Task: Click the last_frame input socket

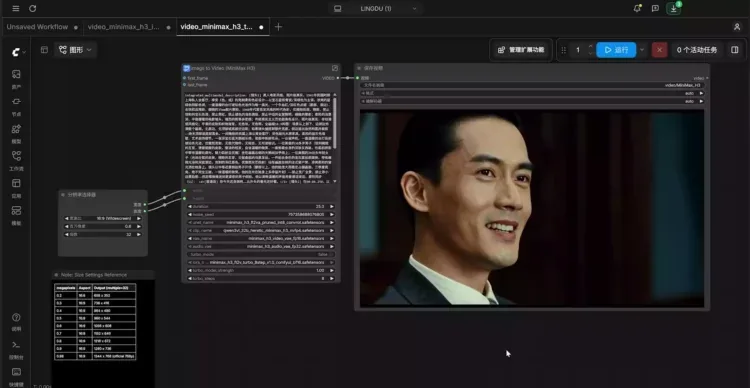Action: click(185, 85)
